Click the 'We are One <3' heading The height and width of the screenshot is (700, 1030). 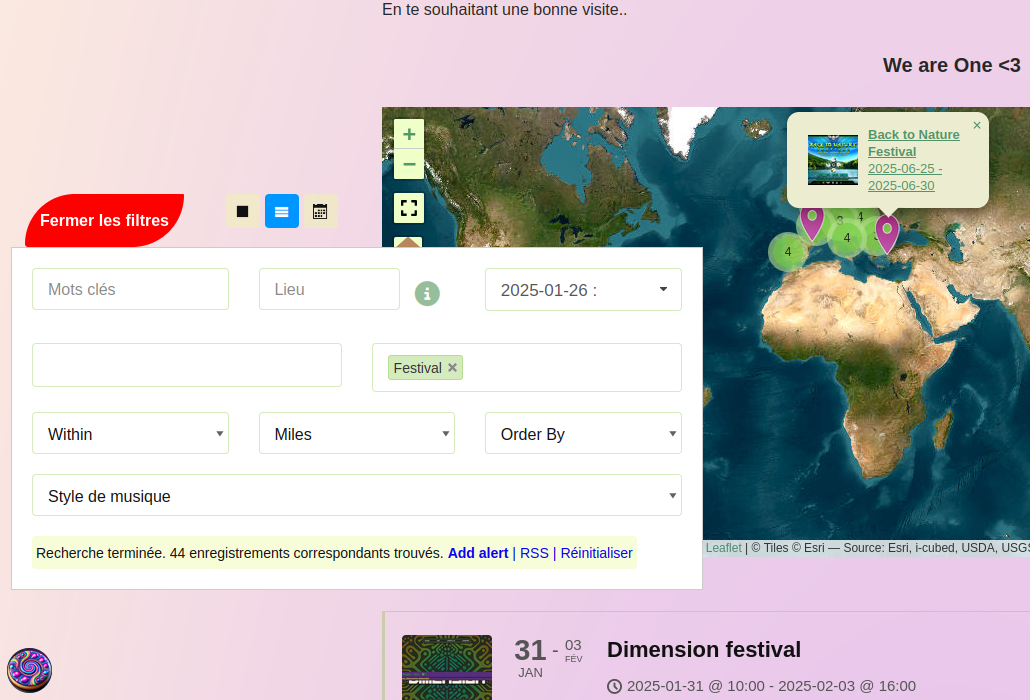point(951,65)
